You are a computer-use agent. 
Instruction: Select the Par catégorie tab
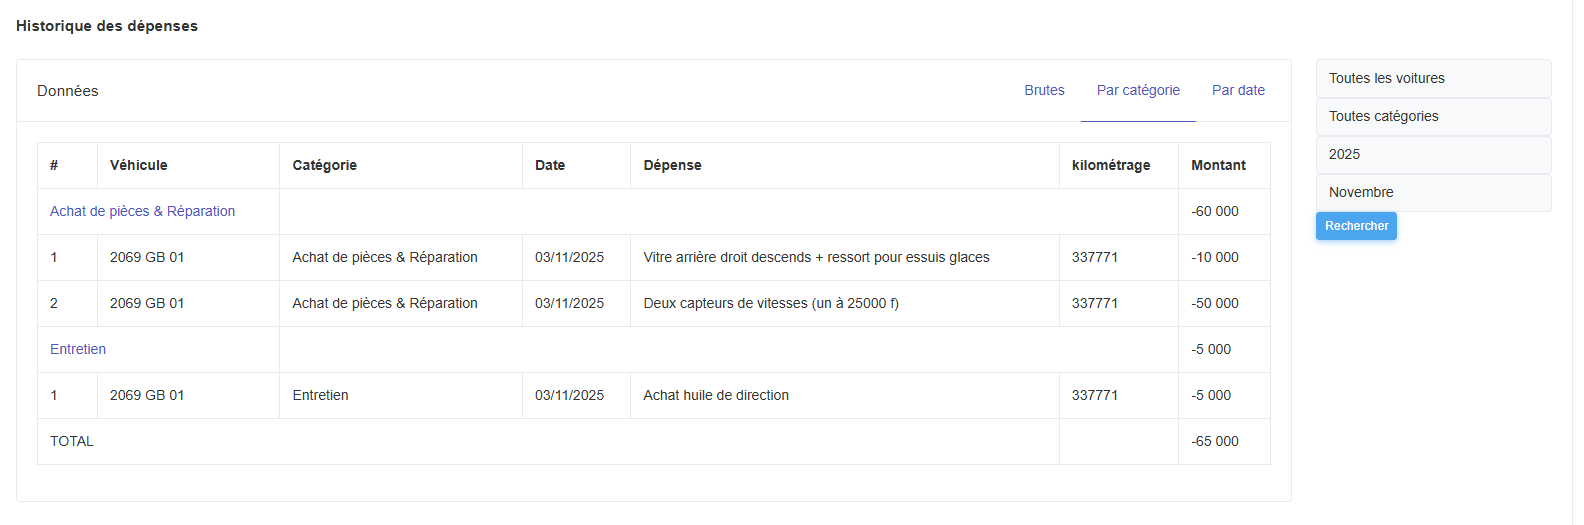[x=1138, y=90]
